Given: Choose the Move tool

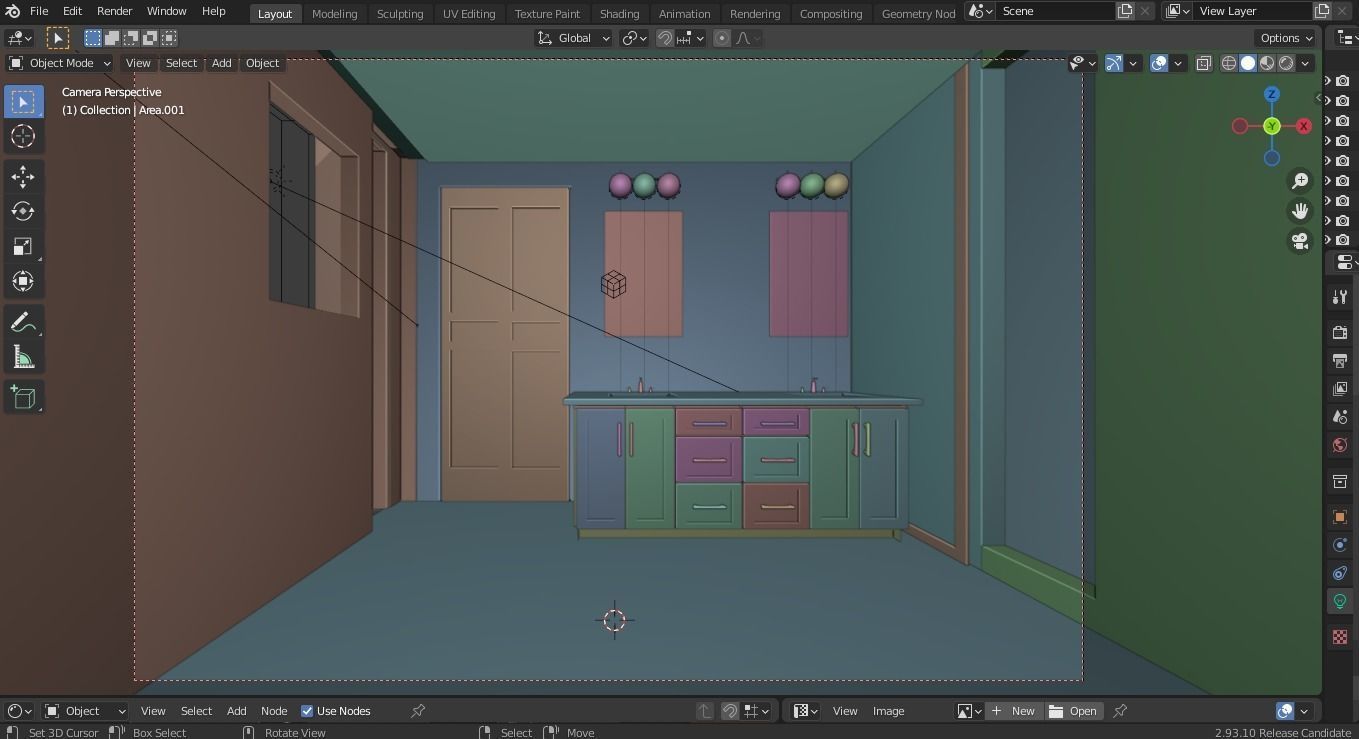Looking at the screenshot, I should (x=23, y=177).
